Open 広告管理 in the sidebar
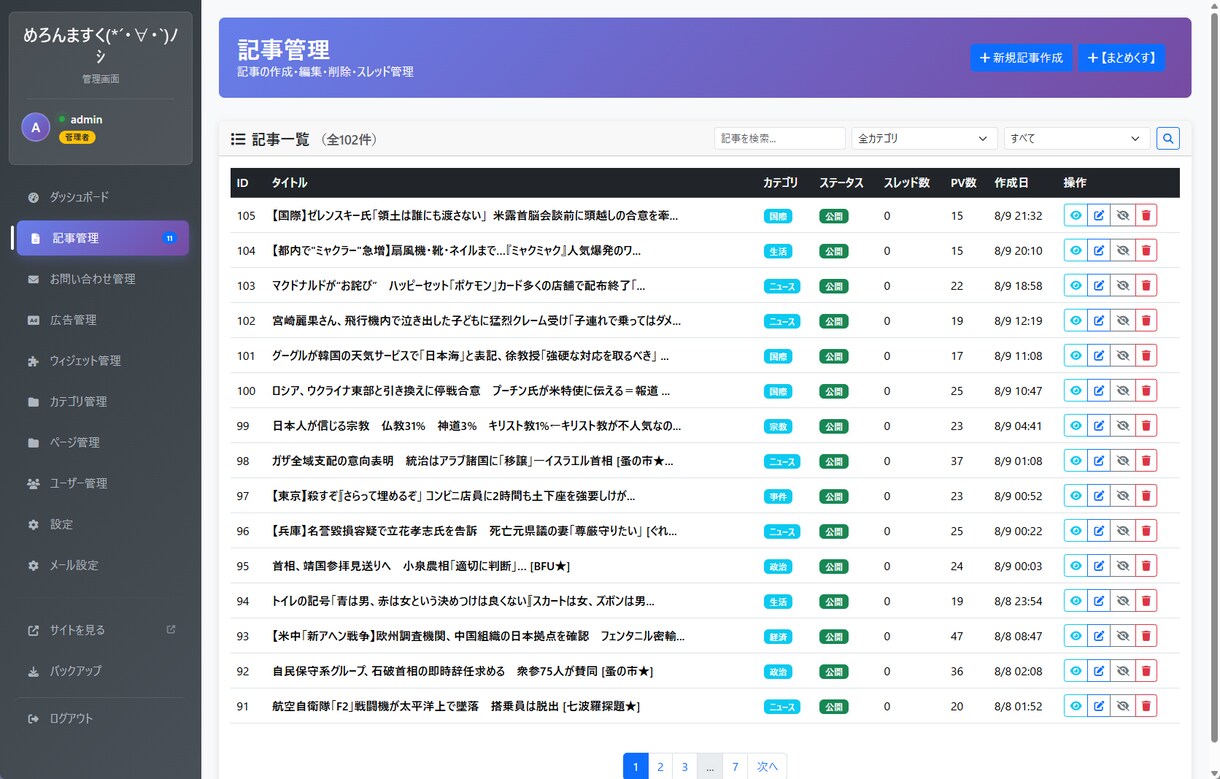Viewport: 1220px width, 779px height. pos(100,320)
